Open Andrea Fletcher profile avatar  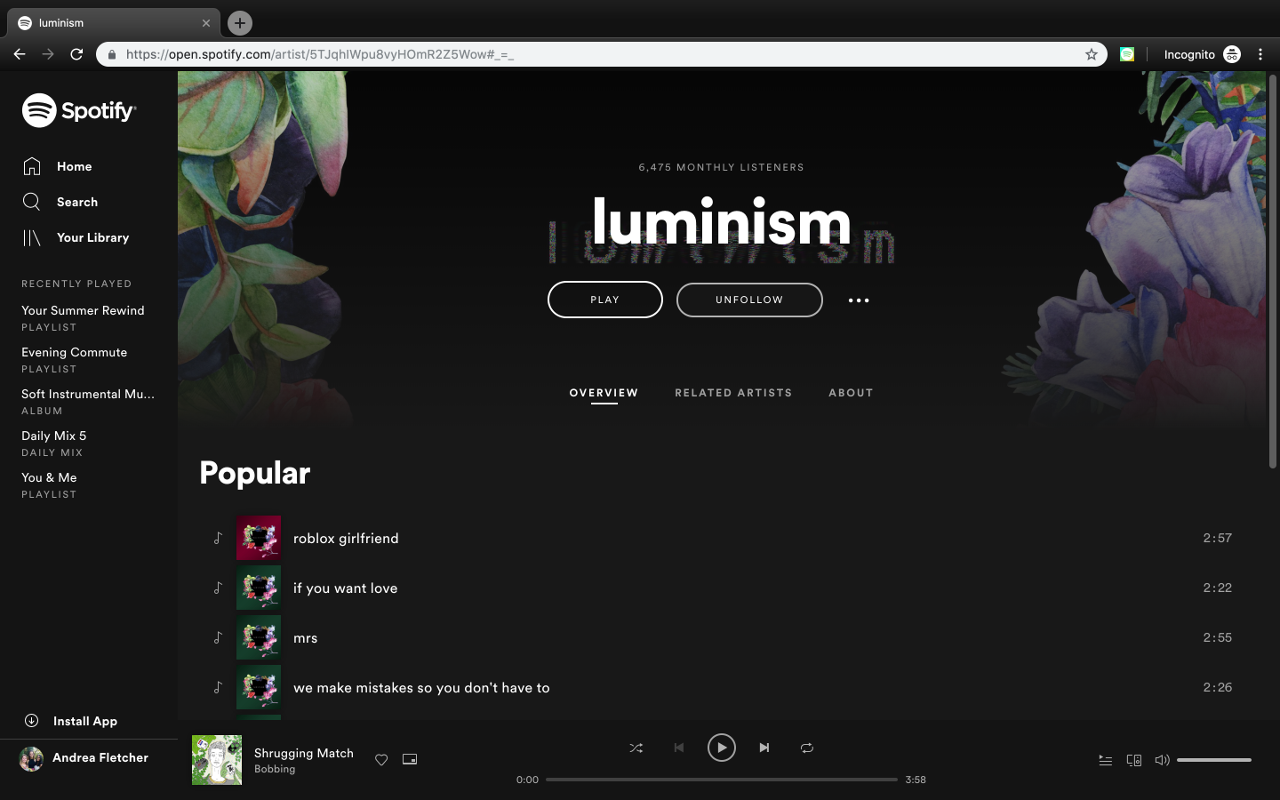pos(31,758)
